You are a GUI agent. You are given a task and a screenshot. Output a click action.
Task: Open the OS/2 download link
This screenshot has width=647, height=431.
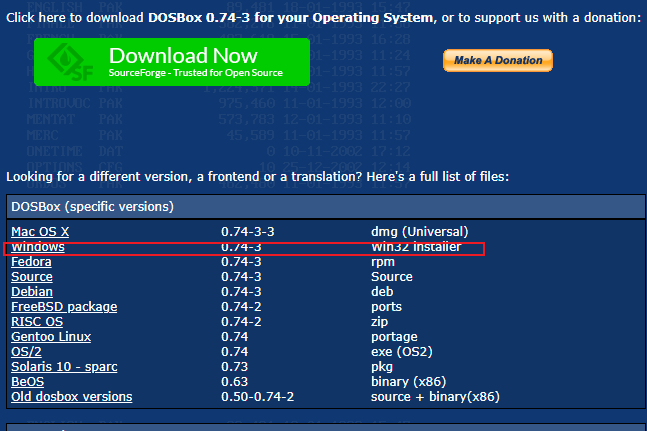[26, 351]
